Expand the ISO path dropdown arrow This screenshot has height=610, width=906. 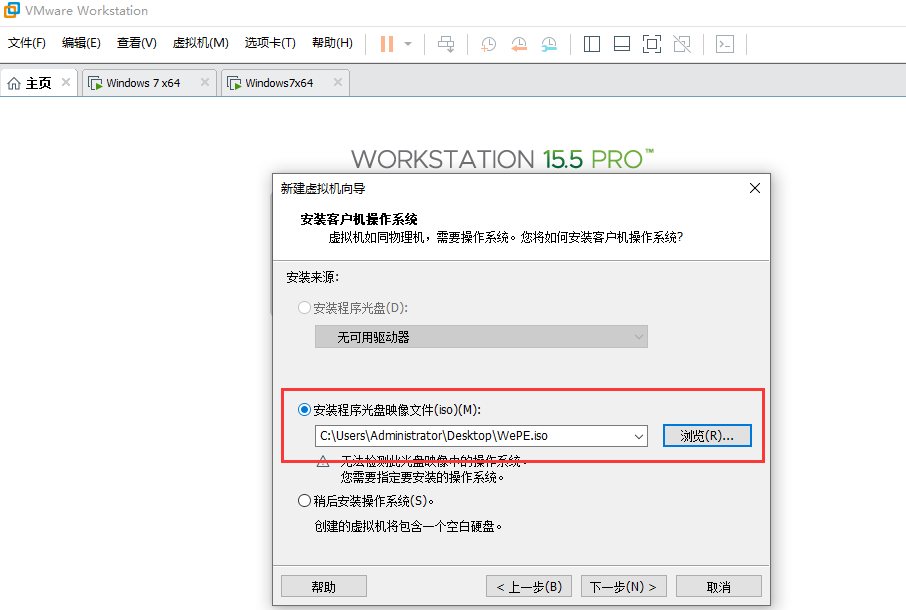[x=638, y=436]
